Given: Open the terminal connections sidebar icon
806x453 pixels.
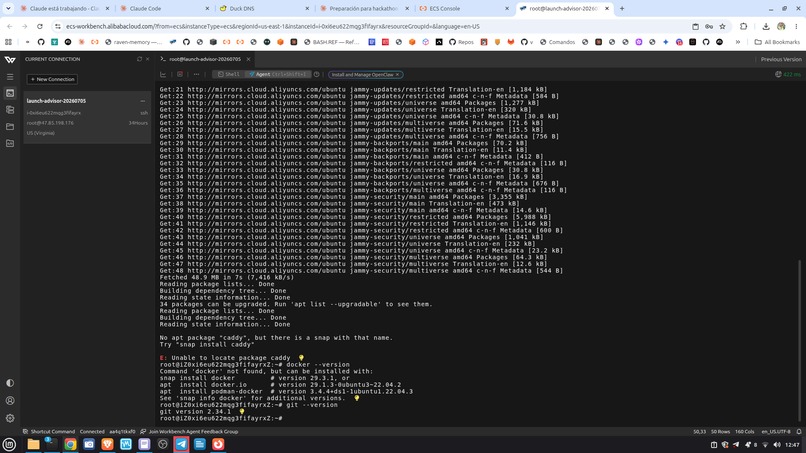Looking at the screenshot, I should coord(10,93).
